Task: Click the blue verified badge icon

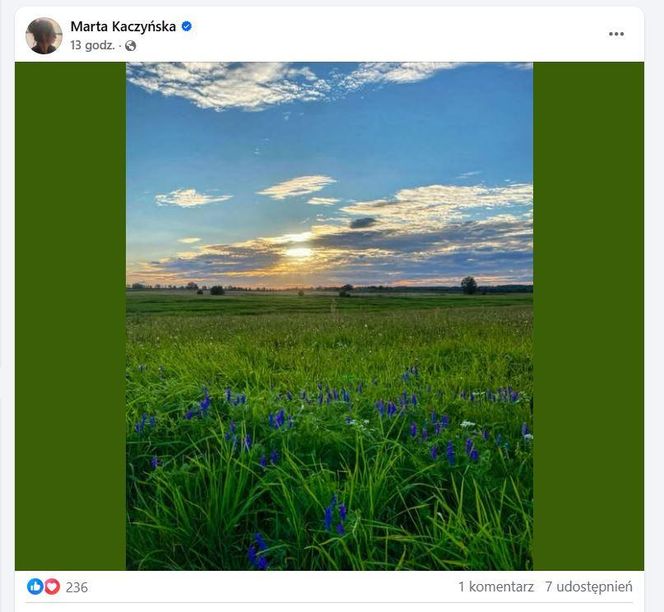Action: (x=186, y=26)
